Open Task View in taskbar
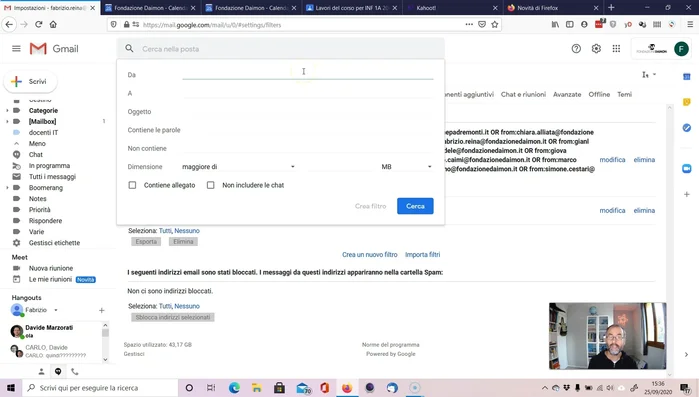Screen dimensions: 699x397 (211, 388)
